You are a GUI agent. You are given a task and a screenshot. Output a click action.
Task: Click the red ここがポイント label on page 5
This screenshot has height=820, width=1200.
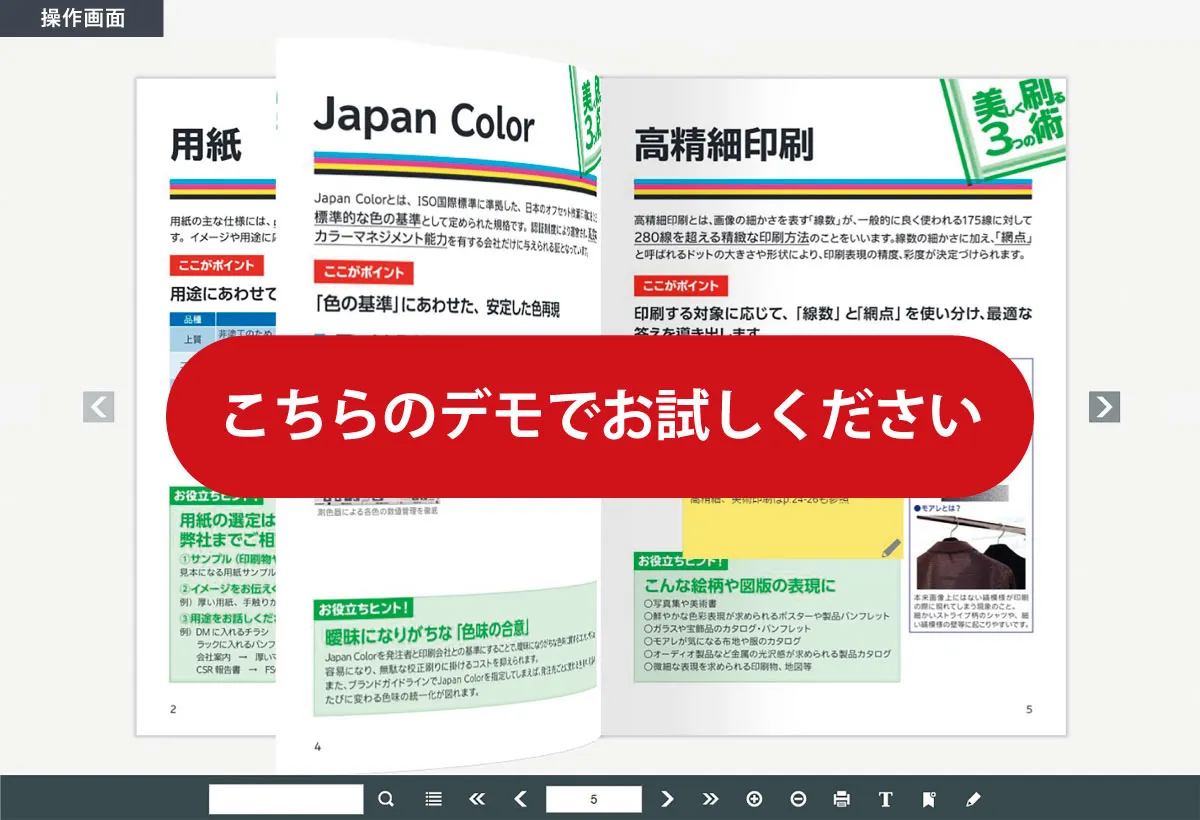[x=681, y=285]
